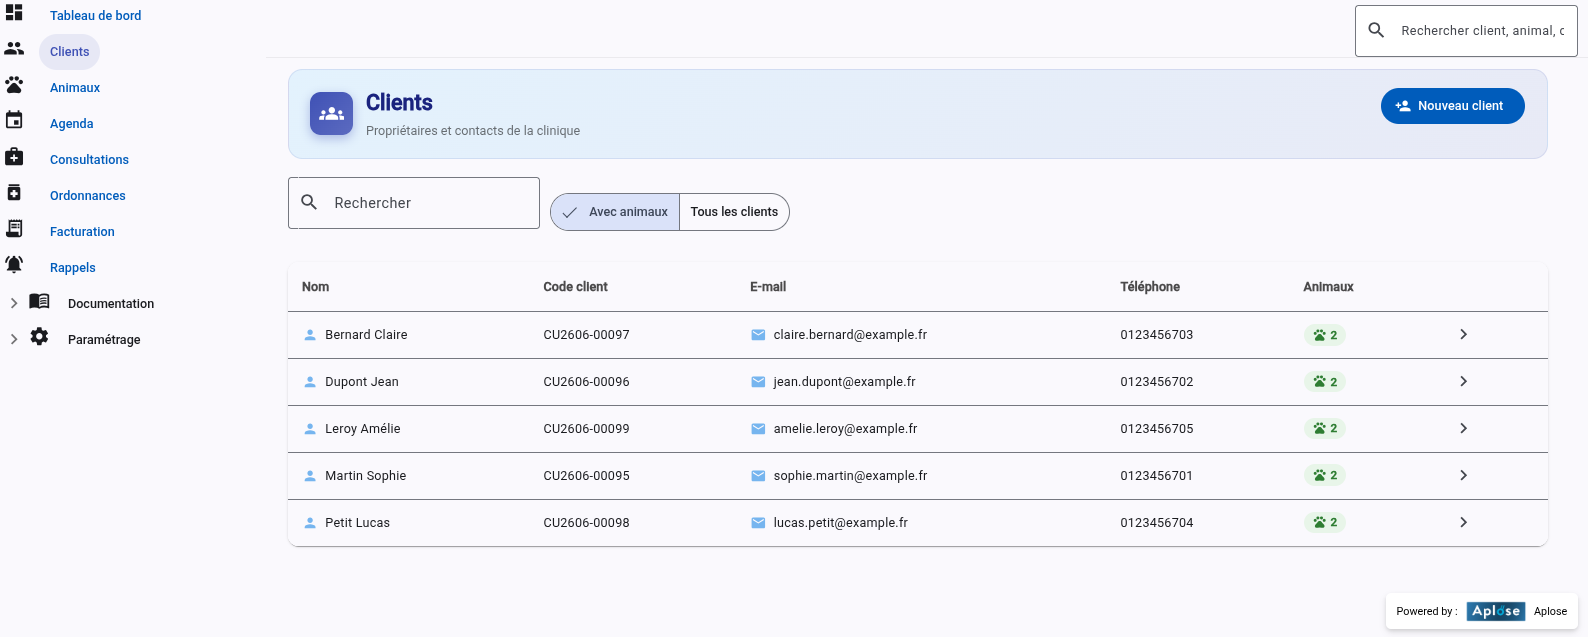Click the magnifier icon in global search
1588x637 pixels.
(1376, 30)
